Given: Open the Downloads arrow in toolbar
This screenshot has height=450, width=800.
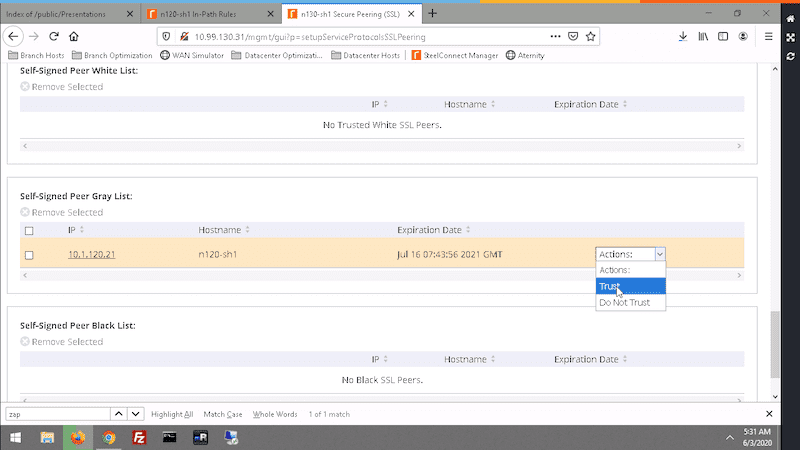Looking at the screenshot, I should (x=682, y=36).
